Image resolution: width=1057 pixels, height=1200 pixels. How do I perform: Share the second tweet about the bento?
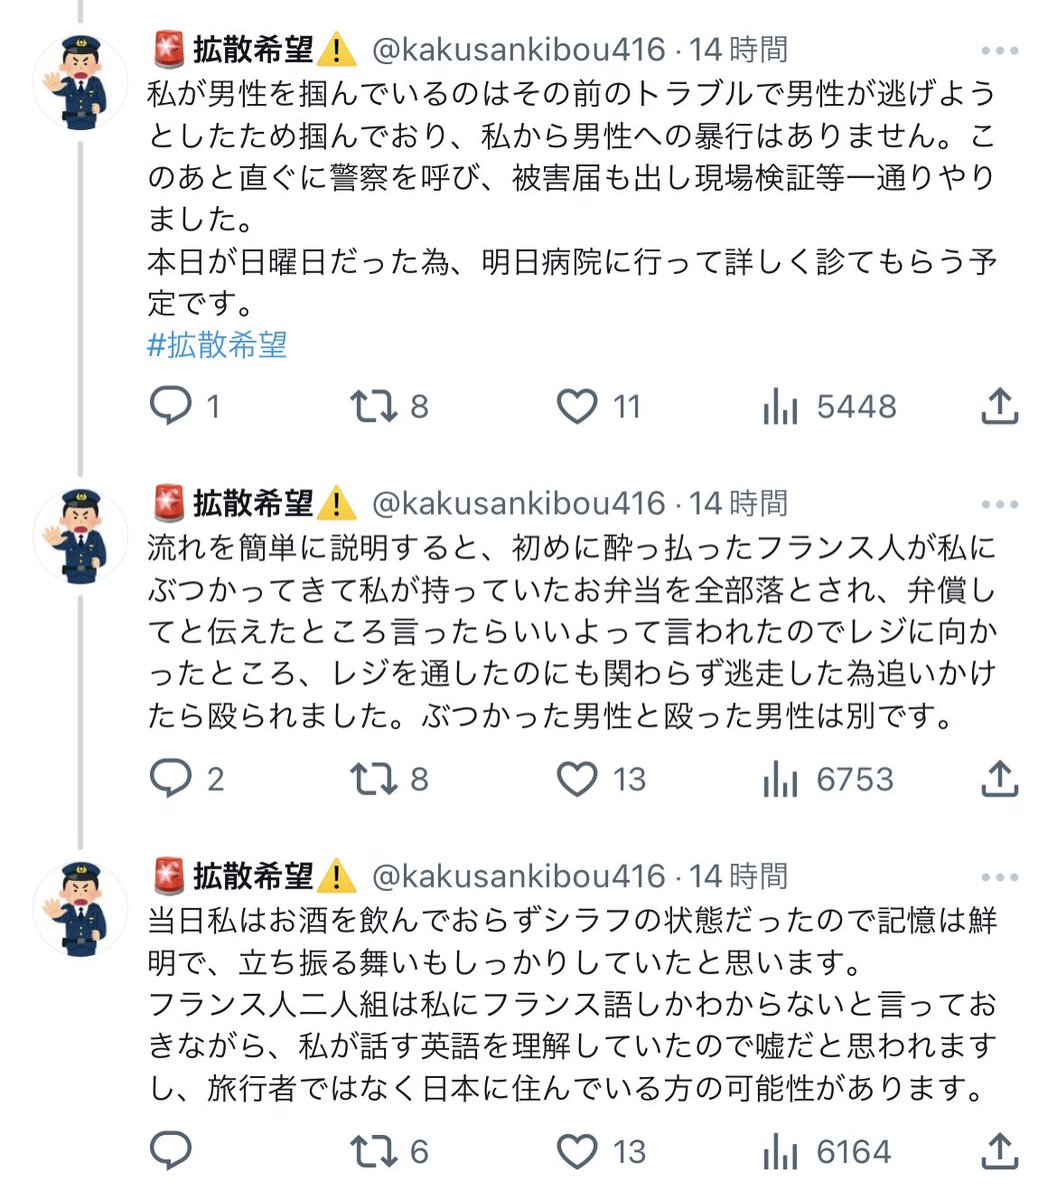[999, 778]
